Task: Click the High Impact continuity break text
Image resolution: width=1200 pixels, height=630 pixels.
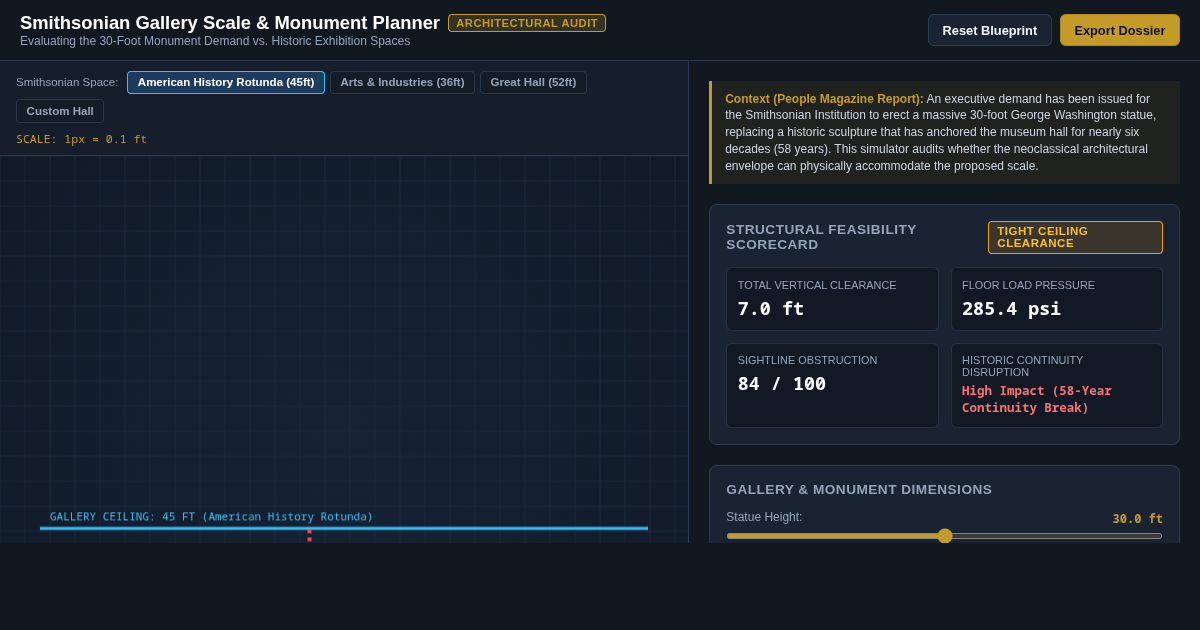Action: point(1037,399)
